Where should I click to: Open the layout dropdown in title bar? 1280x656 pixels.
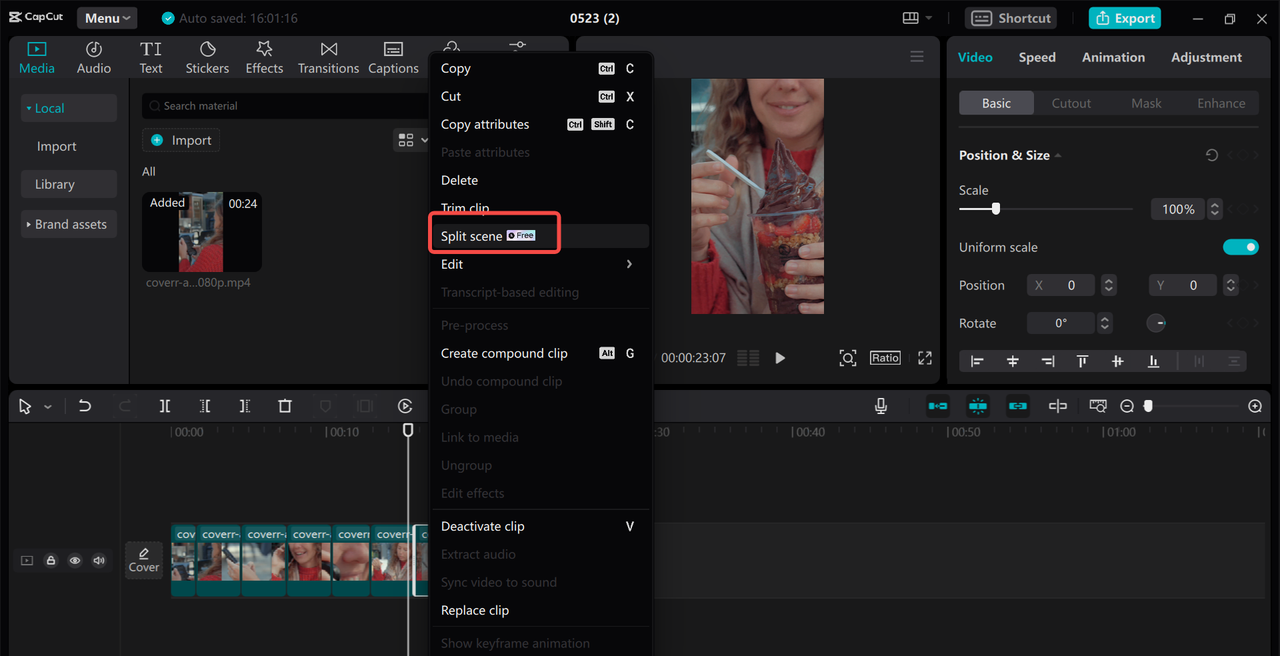point(917,18)
